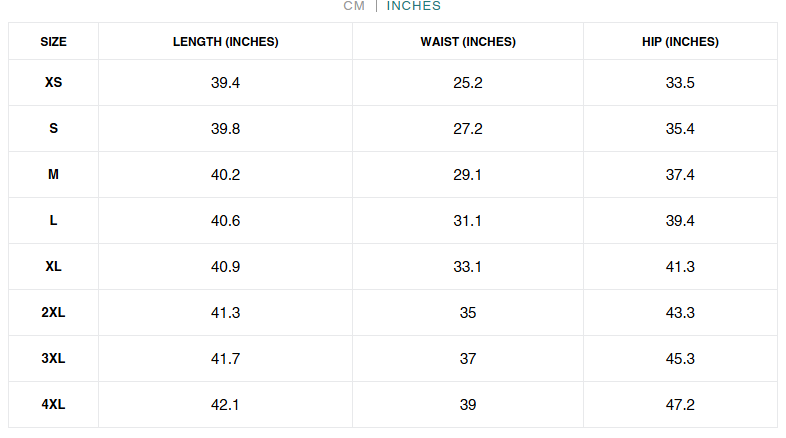
Task: Click the SIZE column header
Action: 54,42
